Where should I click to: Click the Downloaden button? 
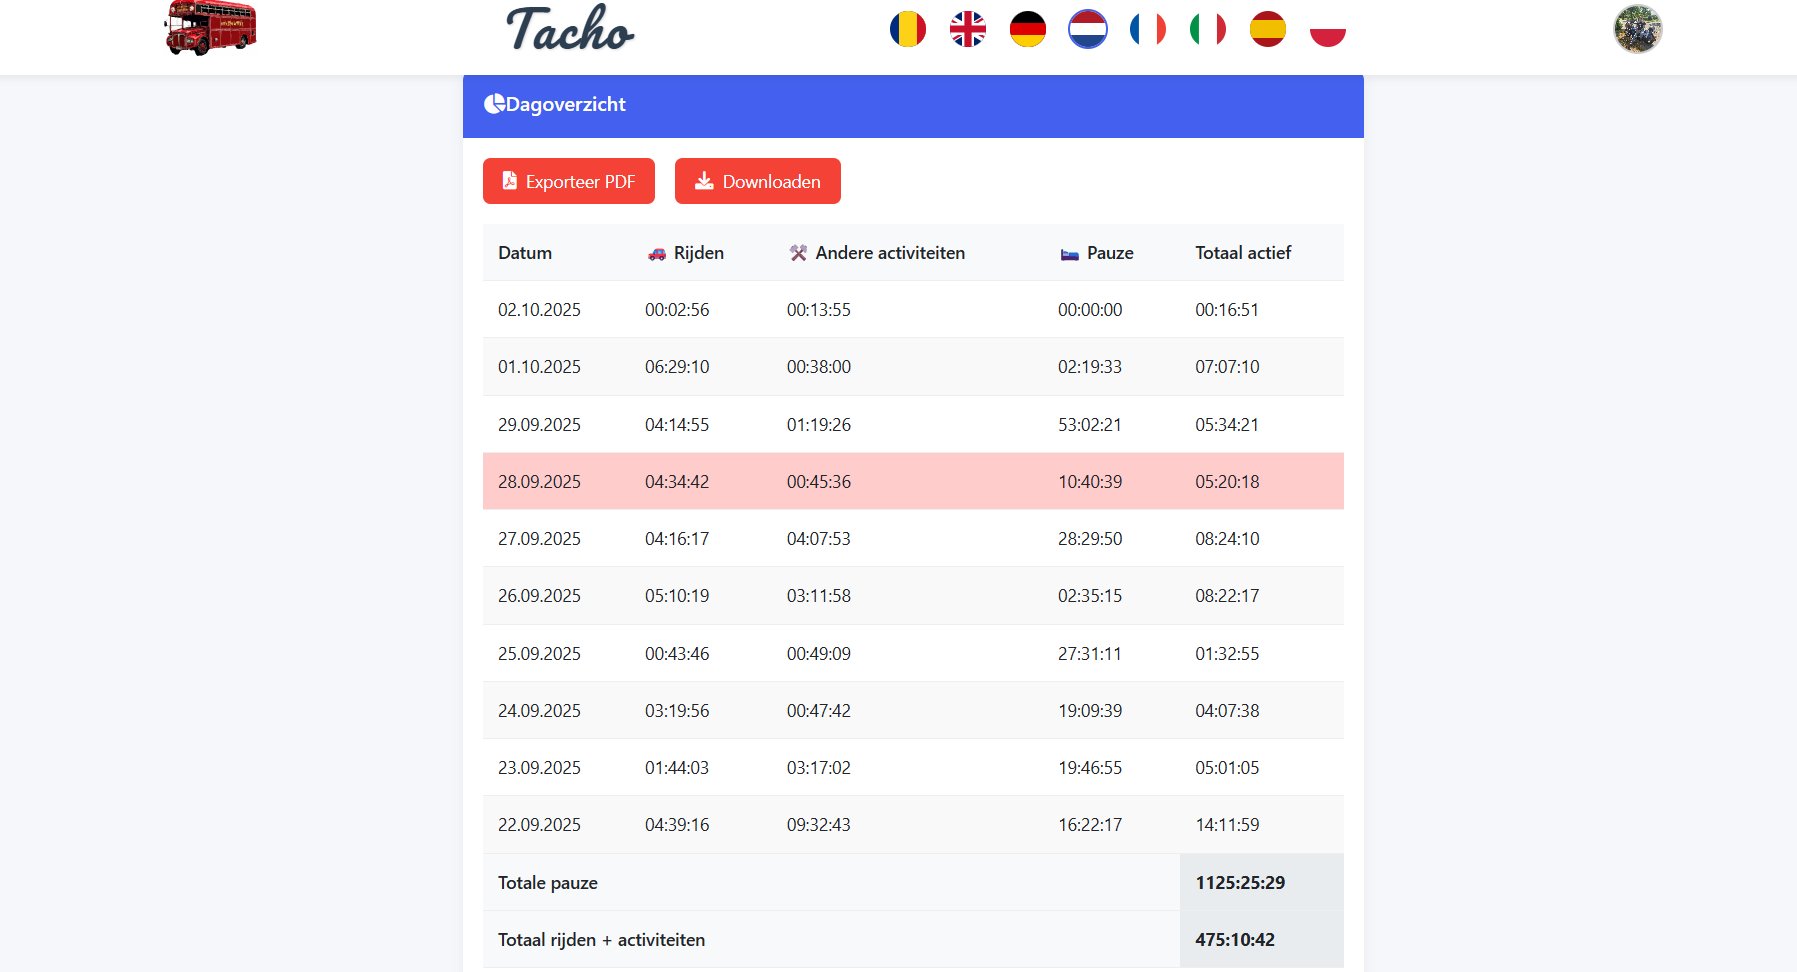(x=757, y=181)
